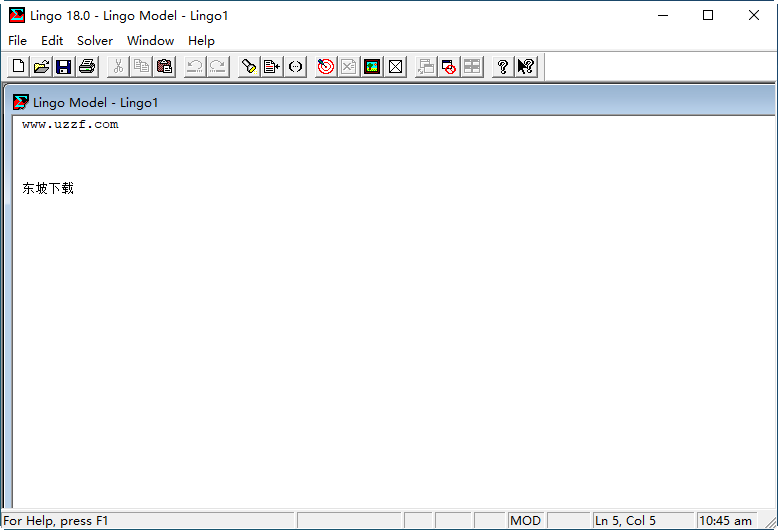Click the New document toolbar icon
This screenshot has width=778, height=530.
(x=18, y=66)
